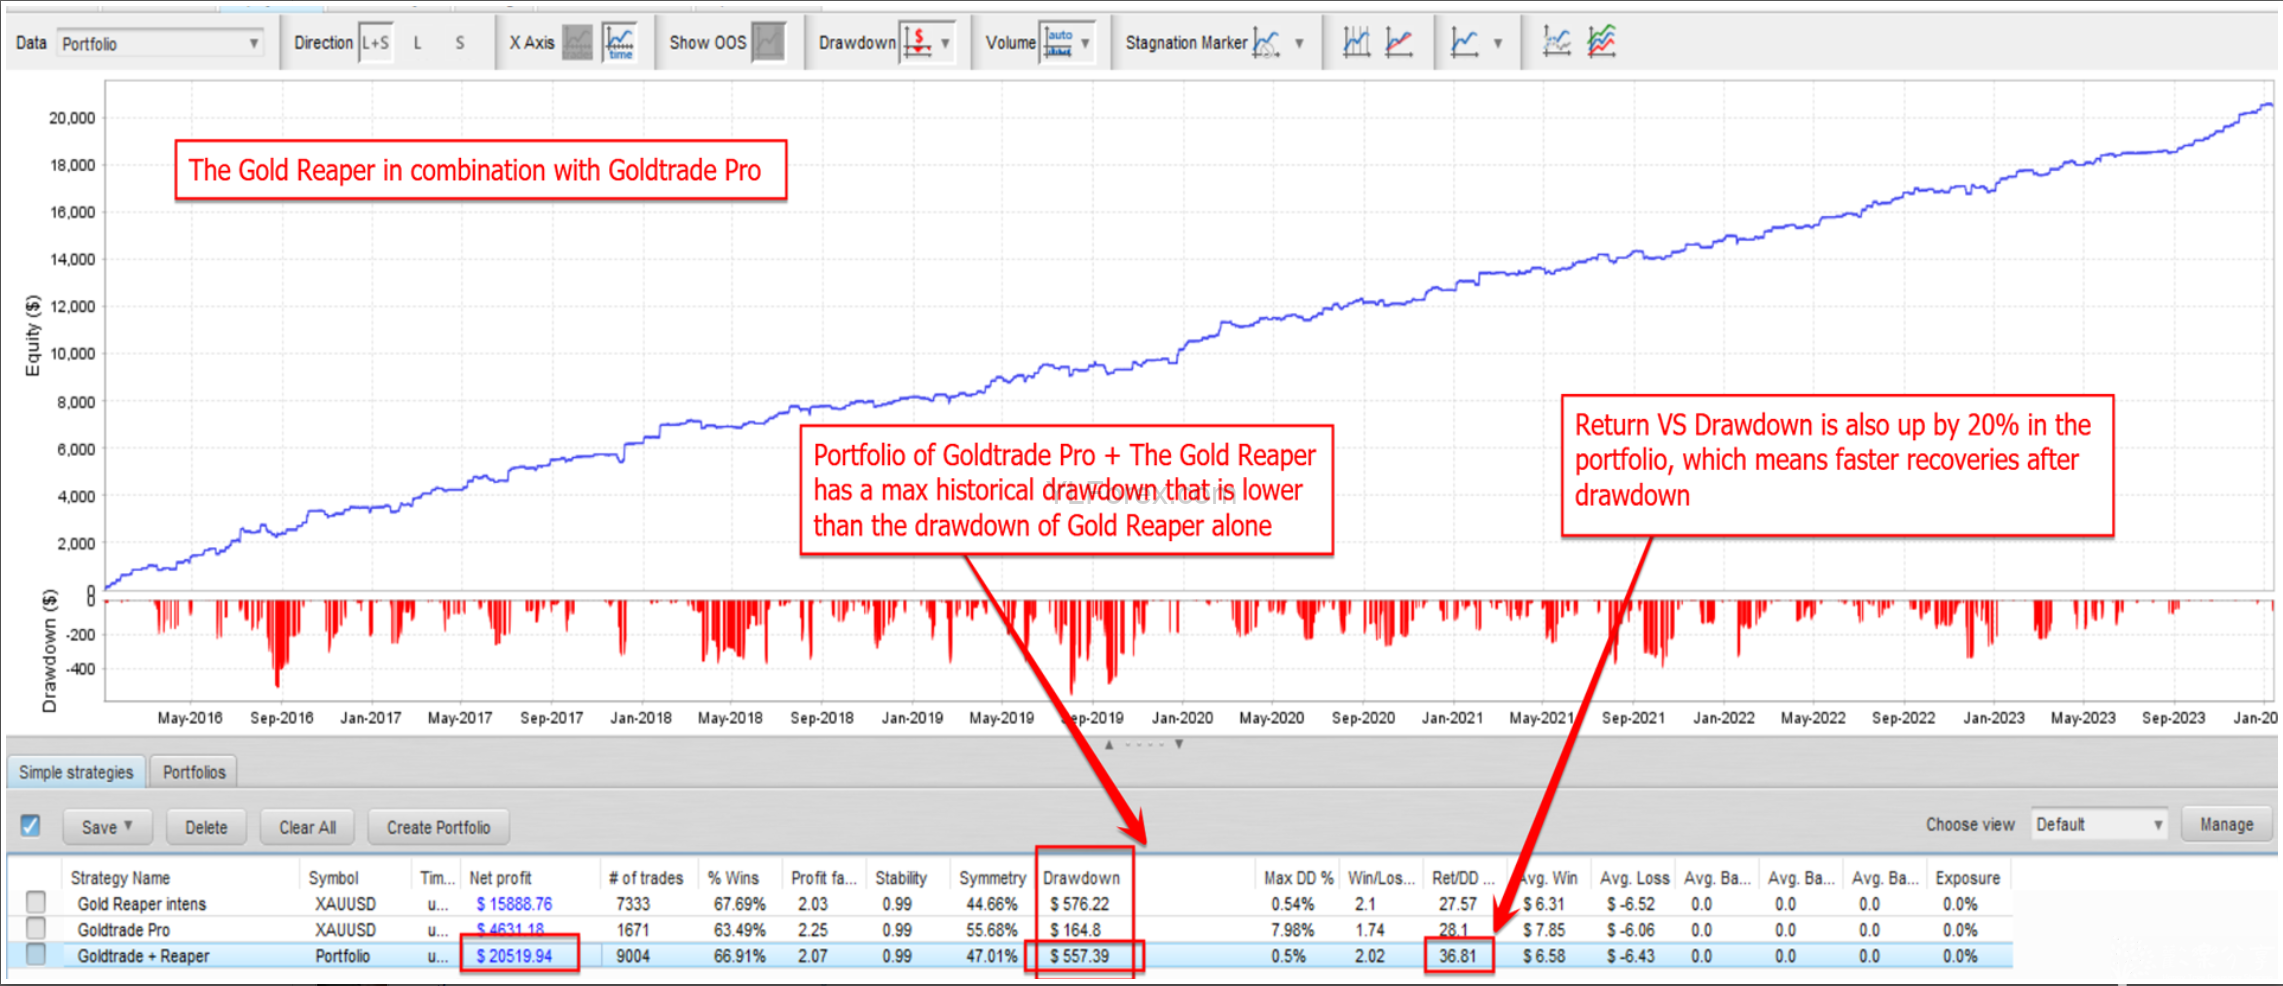The height and width of the screenshot is (986, 2283).
Task: Expand the Stagnation Marker dropdown arrow
Action: pos(1299,43)
